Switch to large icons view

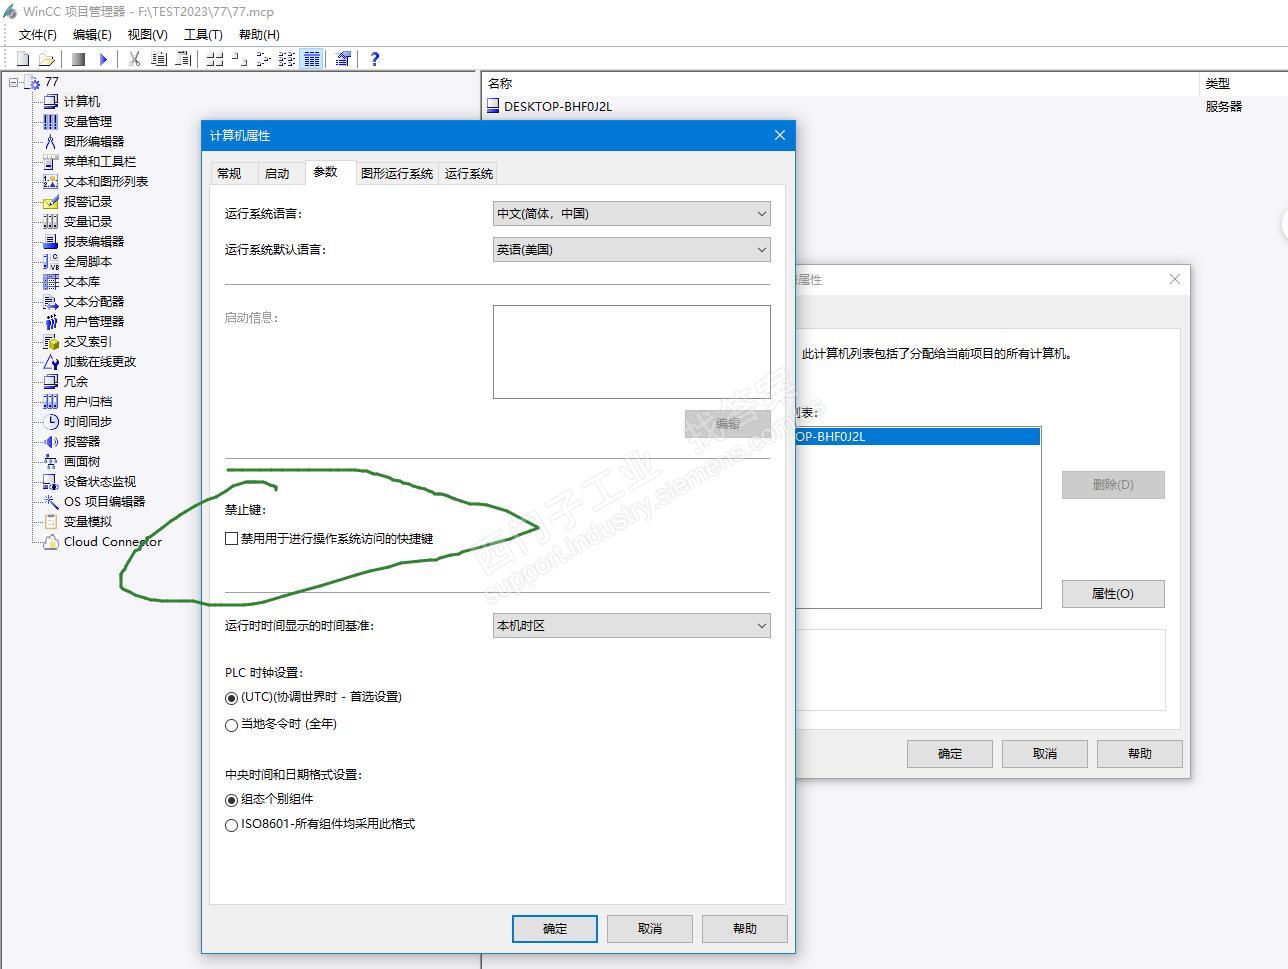tap(215, 59)
